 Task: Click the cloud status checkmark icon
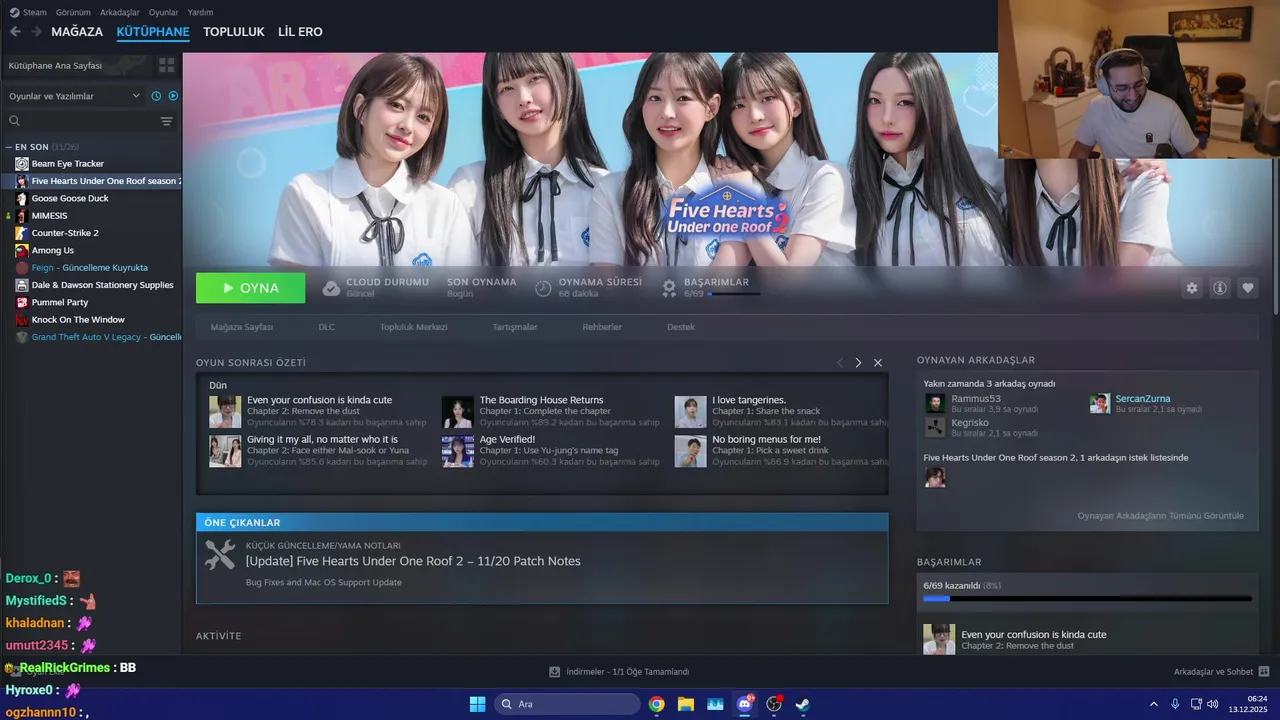331,288
